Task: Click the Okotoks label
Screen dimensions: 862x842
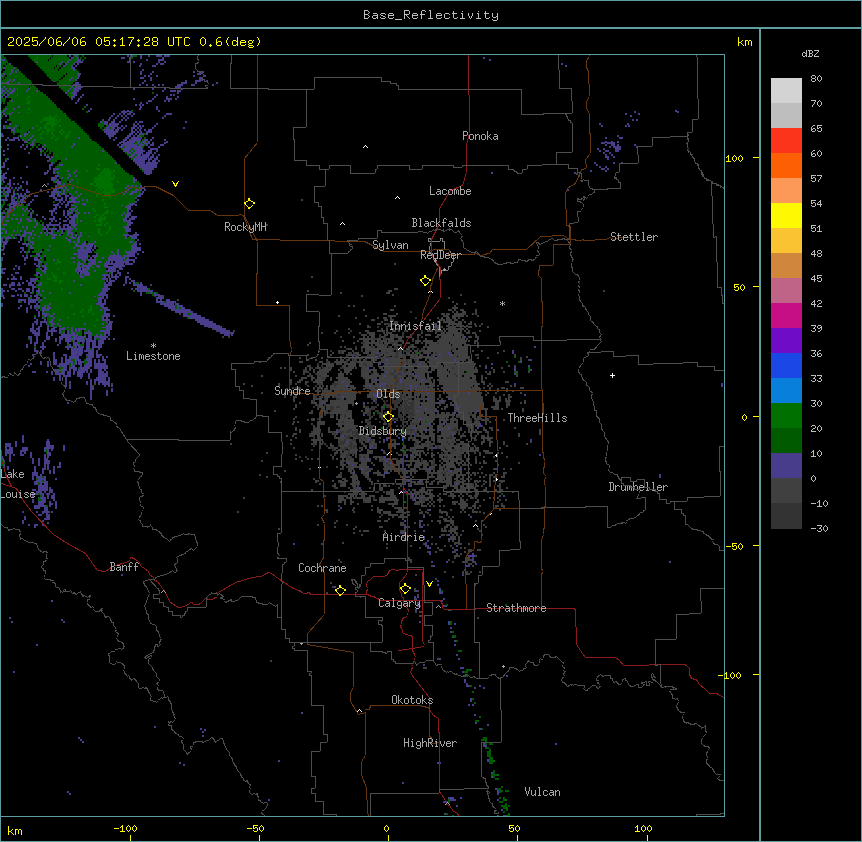Action: click(412, 700)
